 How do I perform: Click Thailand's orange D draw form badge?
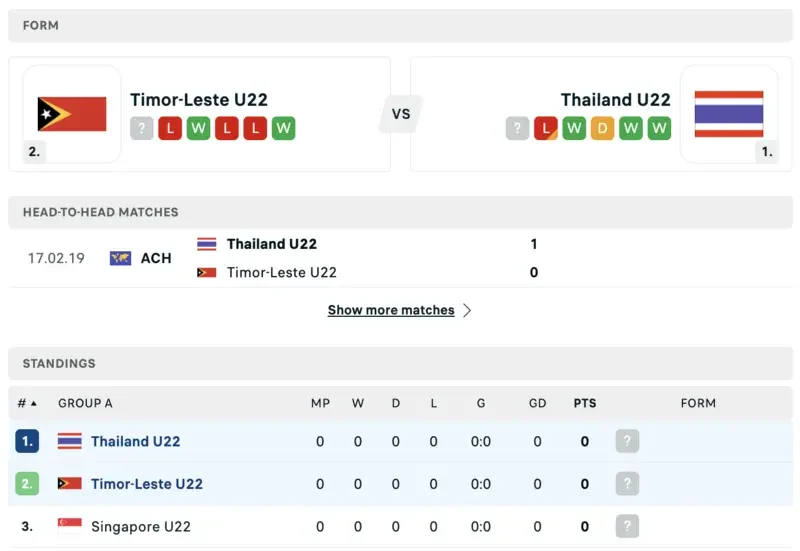pyautogui.click(x=602, y=128)
